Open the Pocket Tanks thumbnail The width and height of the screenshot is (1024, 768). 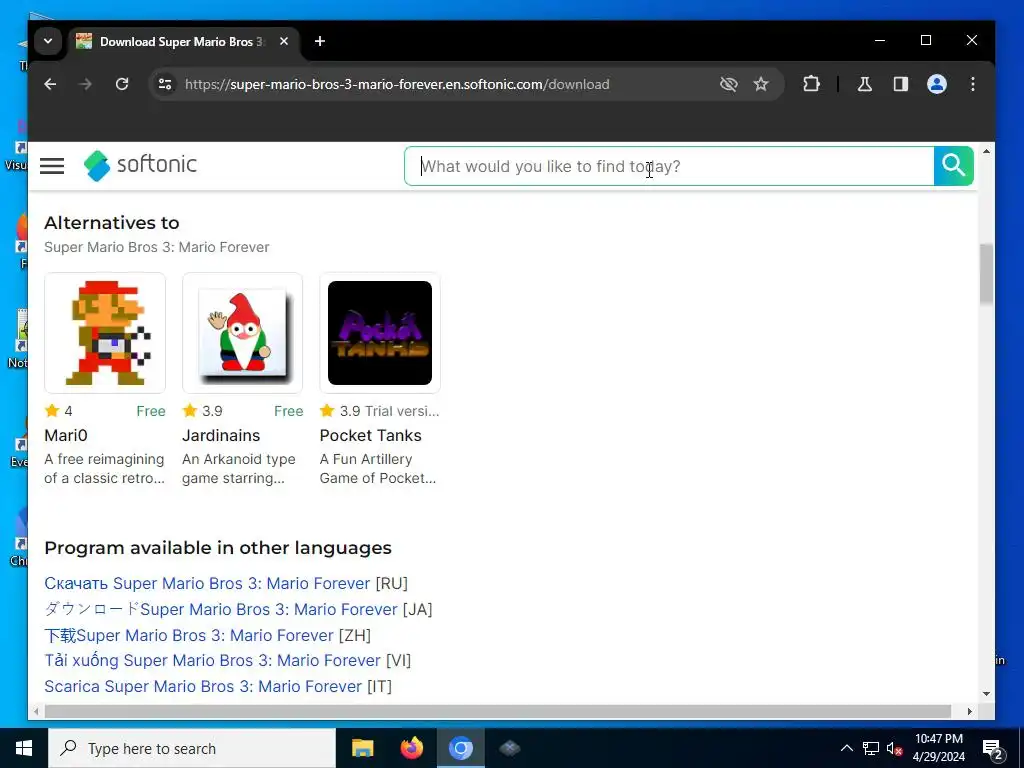[x=380, y=333]
